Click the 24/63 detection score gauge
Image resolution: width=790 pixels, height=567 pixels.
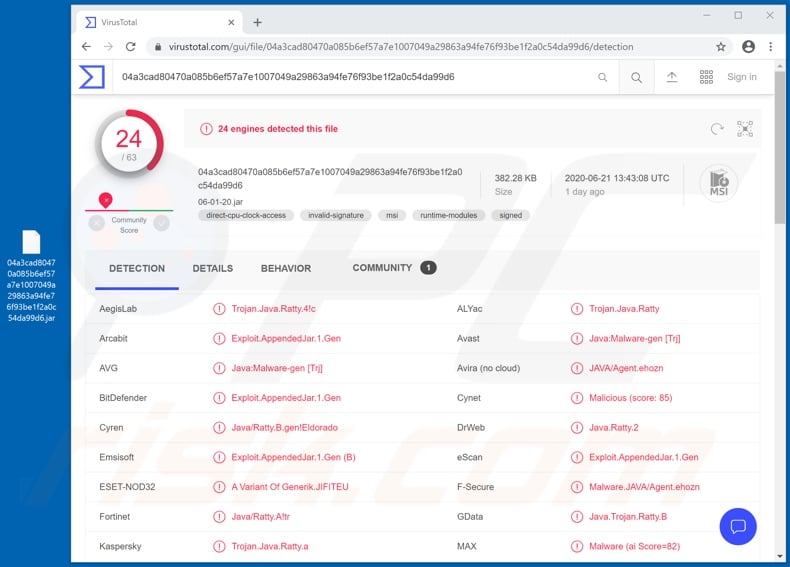129,143
